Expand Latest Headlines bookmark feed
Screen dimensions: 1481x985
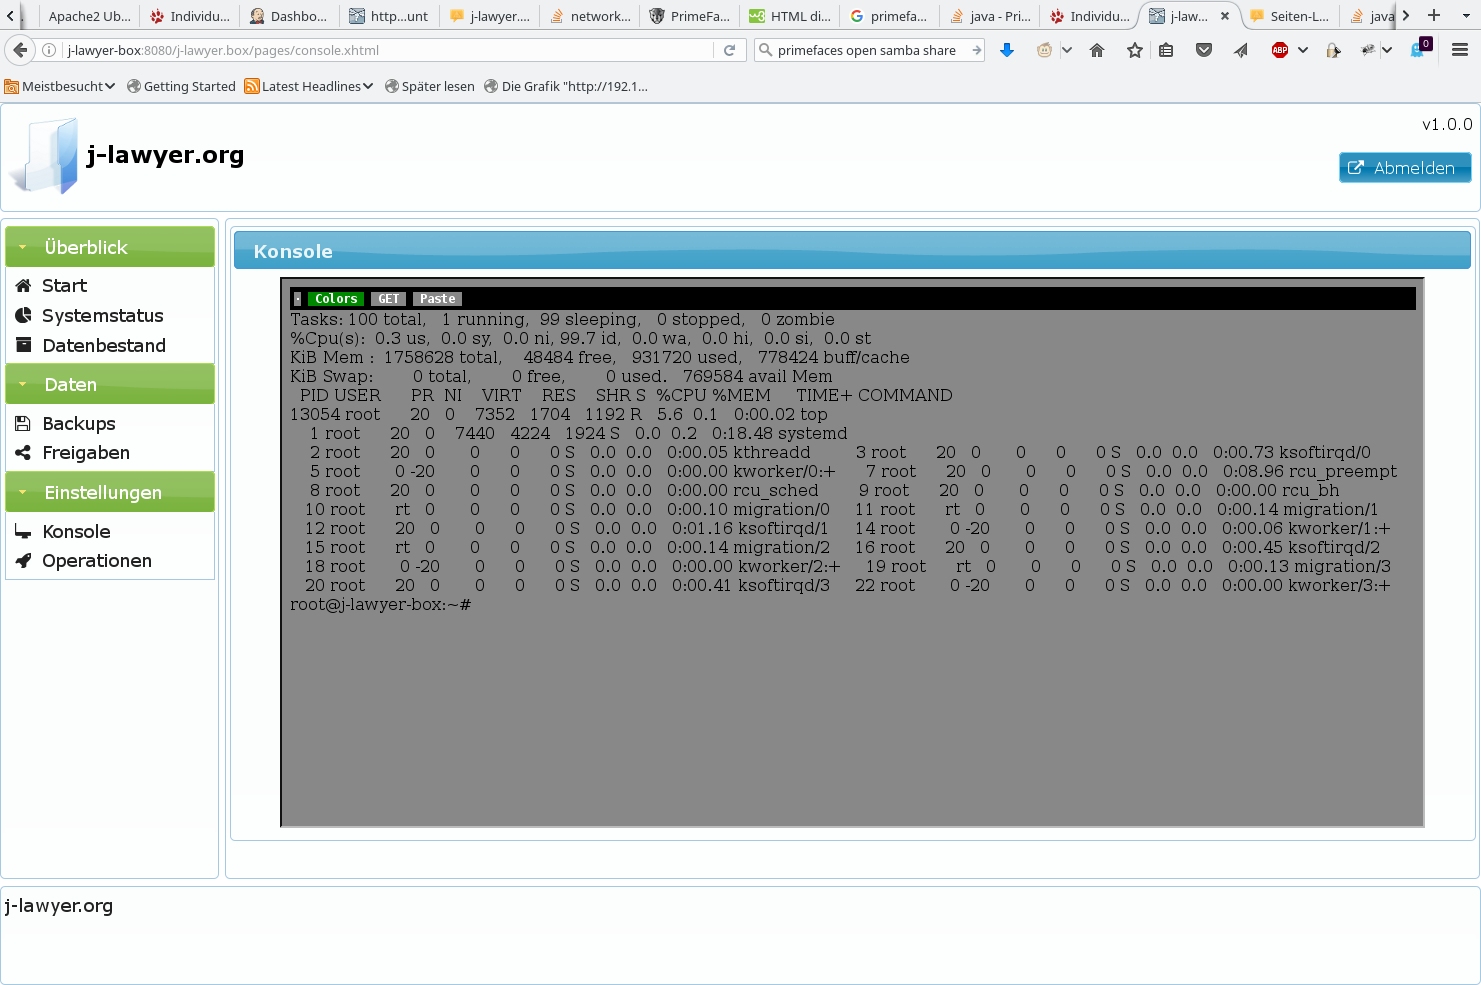click(309, 87)
